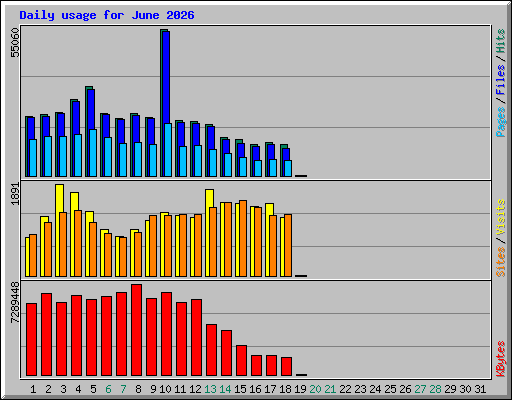The width and height of the screenshot is (512, 400).
Task: Click day 1 on the date axis
Action: pyautogui.click(x=33, y=389)
